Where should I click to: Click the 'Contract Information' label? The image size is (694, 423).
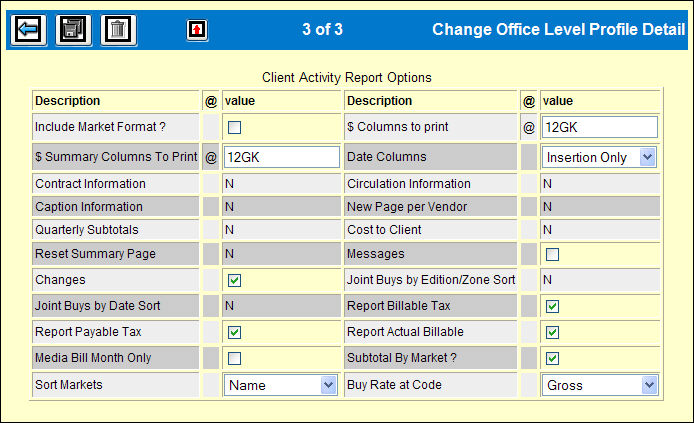[x=90, y=184]
